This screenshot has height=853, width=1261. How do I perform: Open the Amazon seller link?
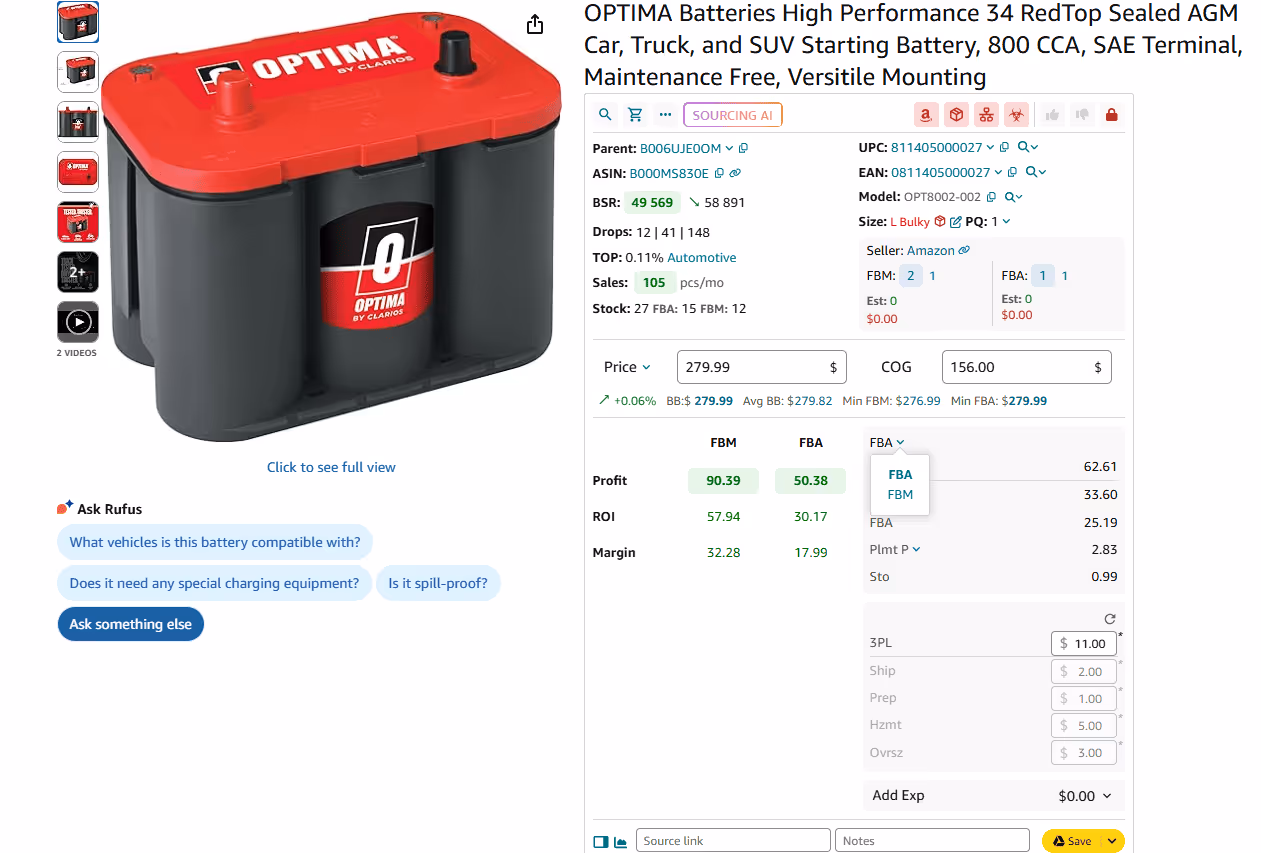pyautogui.click(x=931, y=251)
